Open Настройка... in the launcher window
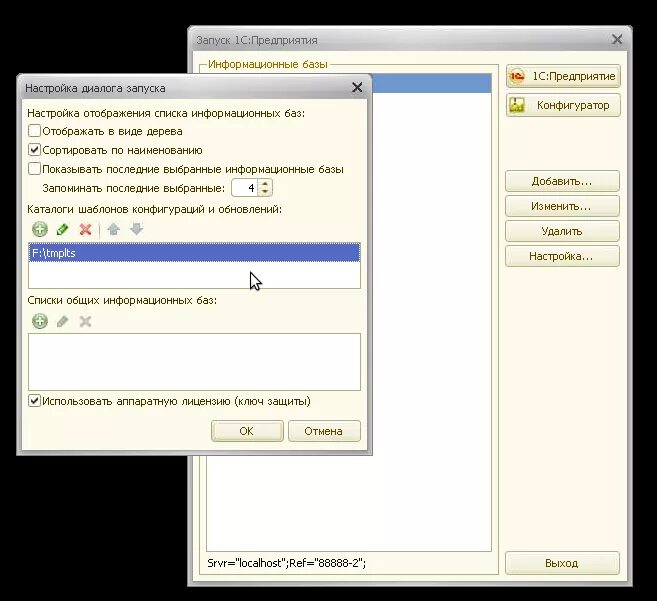Viewport: 657px width, 601px height. (x=562, y=256)
